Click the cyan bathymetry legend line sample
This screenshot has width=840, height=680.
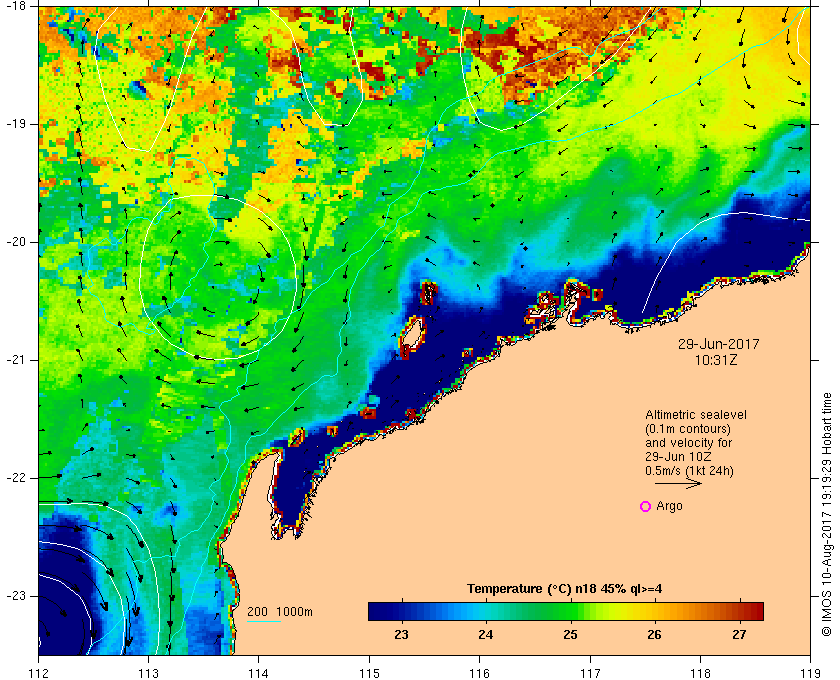[x=264, y=622]
